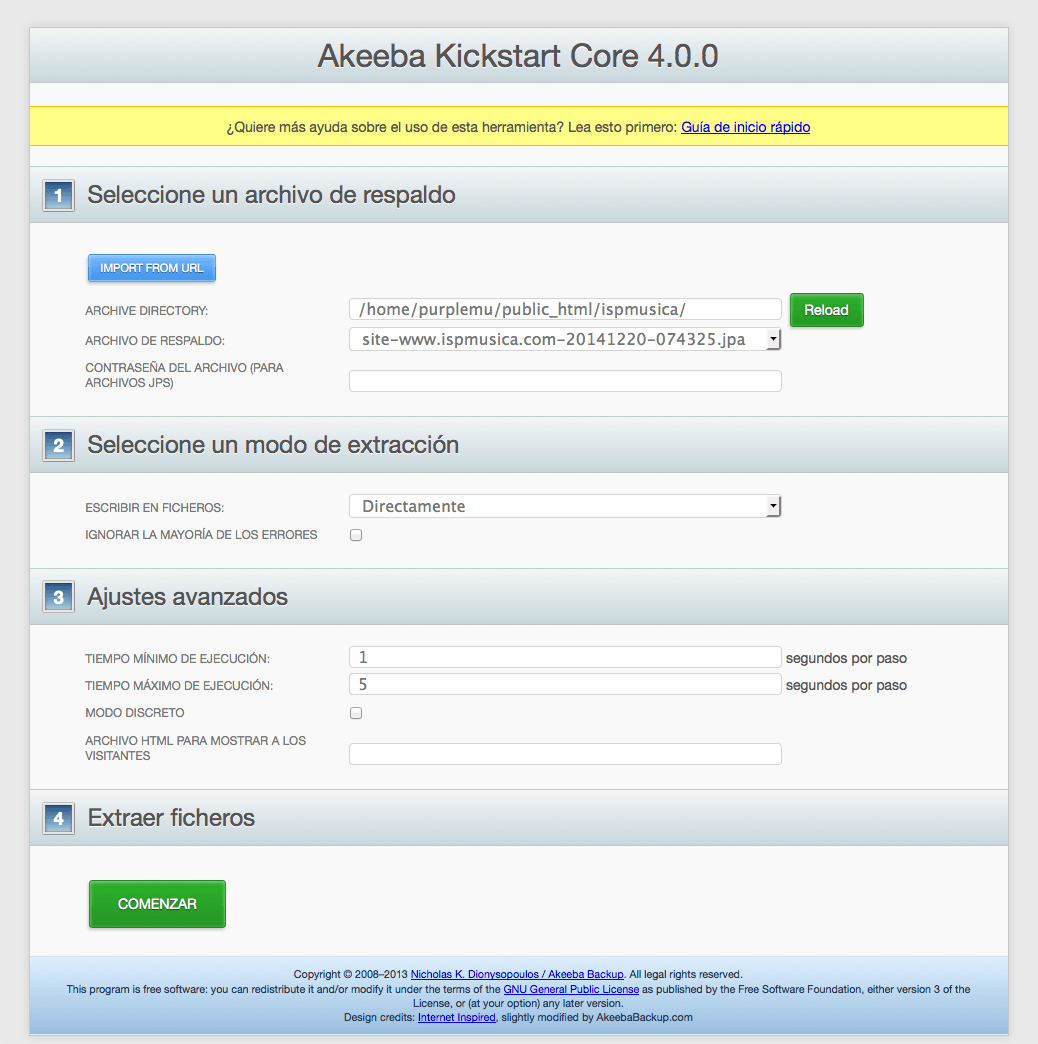Toggle the Modo discreto checkbox

(x=356, y=713)
